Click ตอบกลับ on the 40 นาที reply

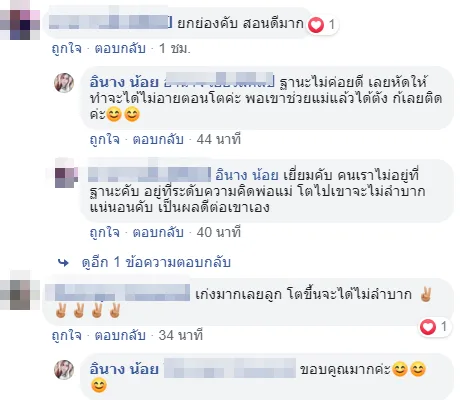click(x=158, y=232)
